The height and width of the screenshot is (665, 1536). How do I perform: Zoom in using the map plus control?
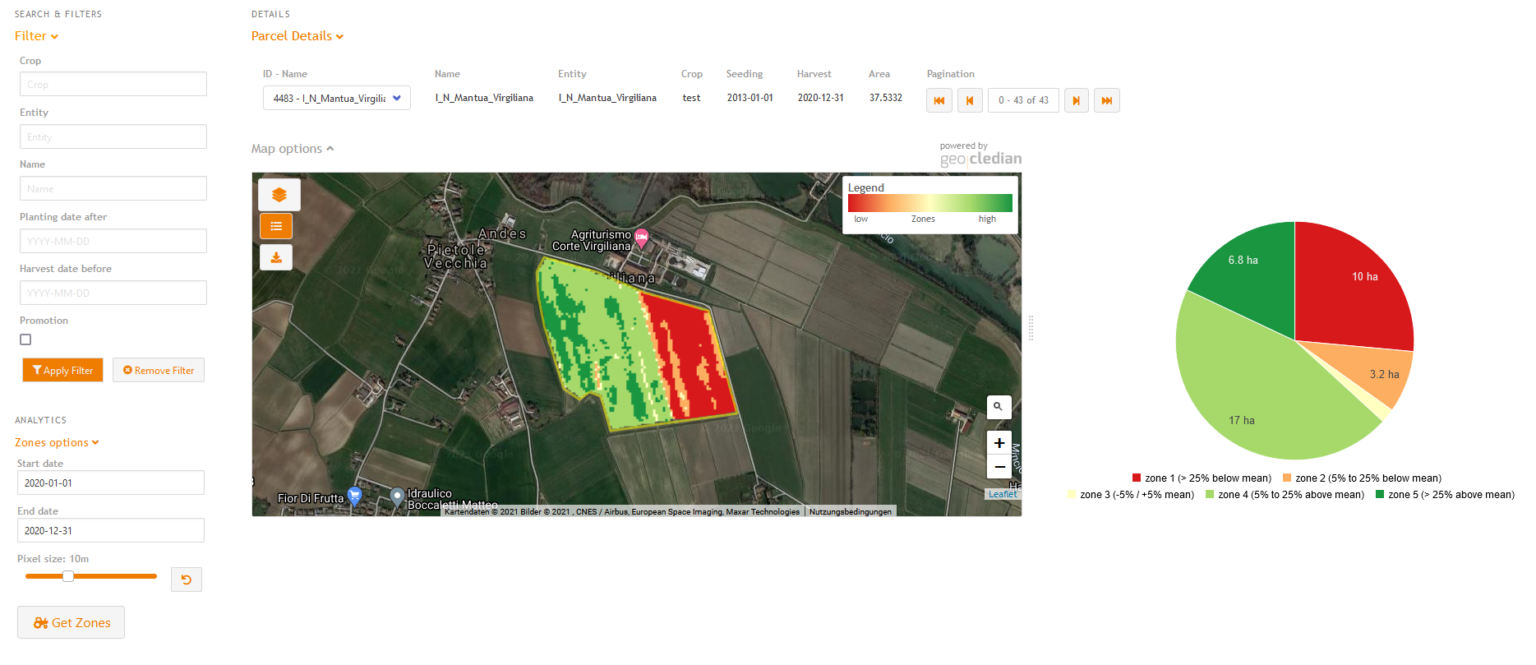click(998, 442)
